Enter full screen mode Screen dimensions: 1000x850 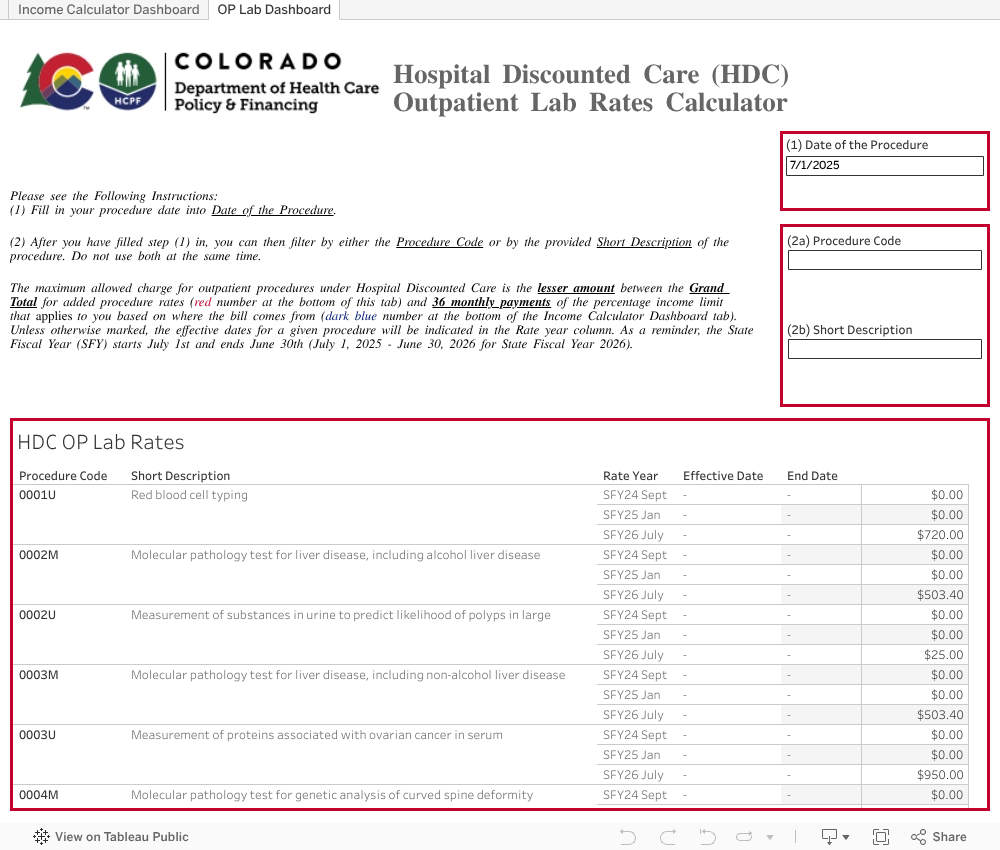881,837
